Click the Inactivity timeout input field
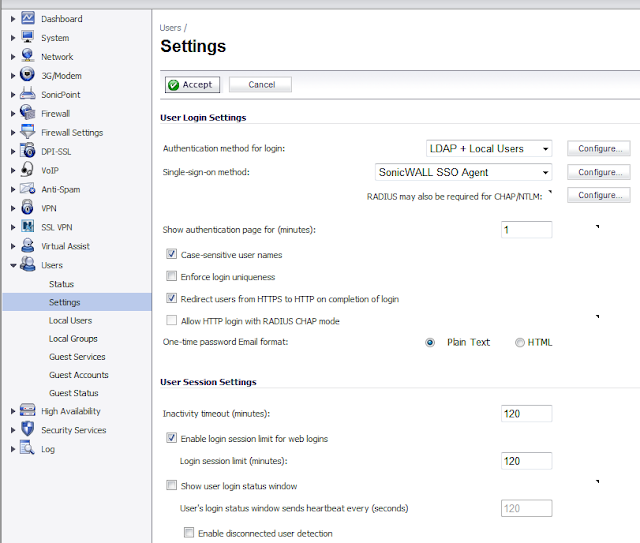This screenshot has height=543, width=640. [526, 414]
